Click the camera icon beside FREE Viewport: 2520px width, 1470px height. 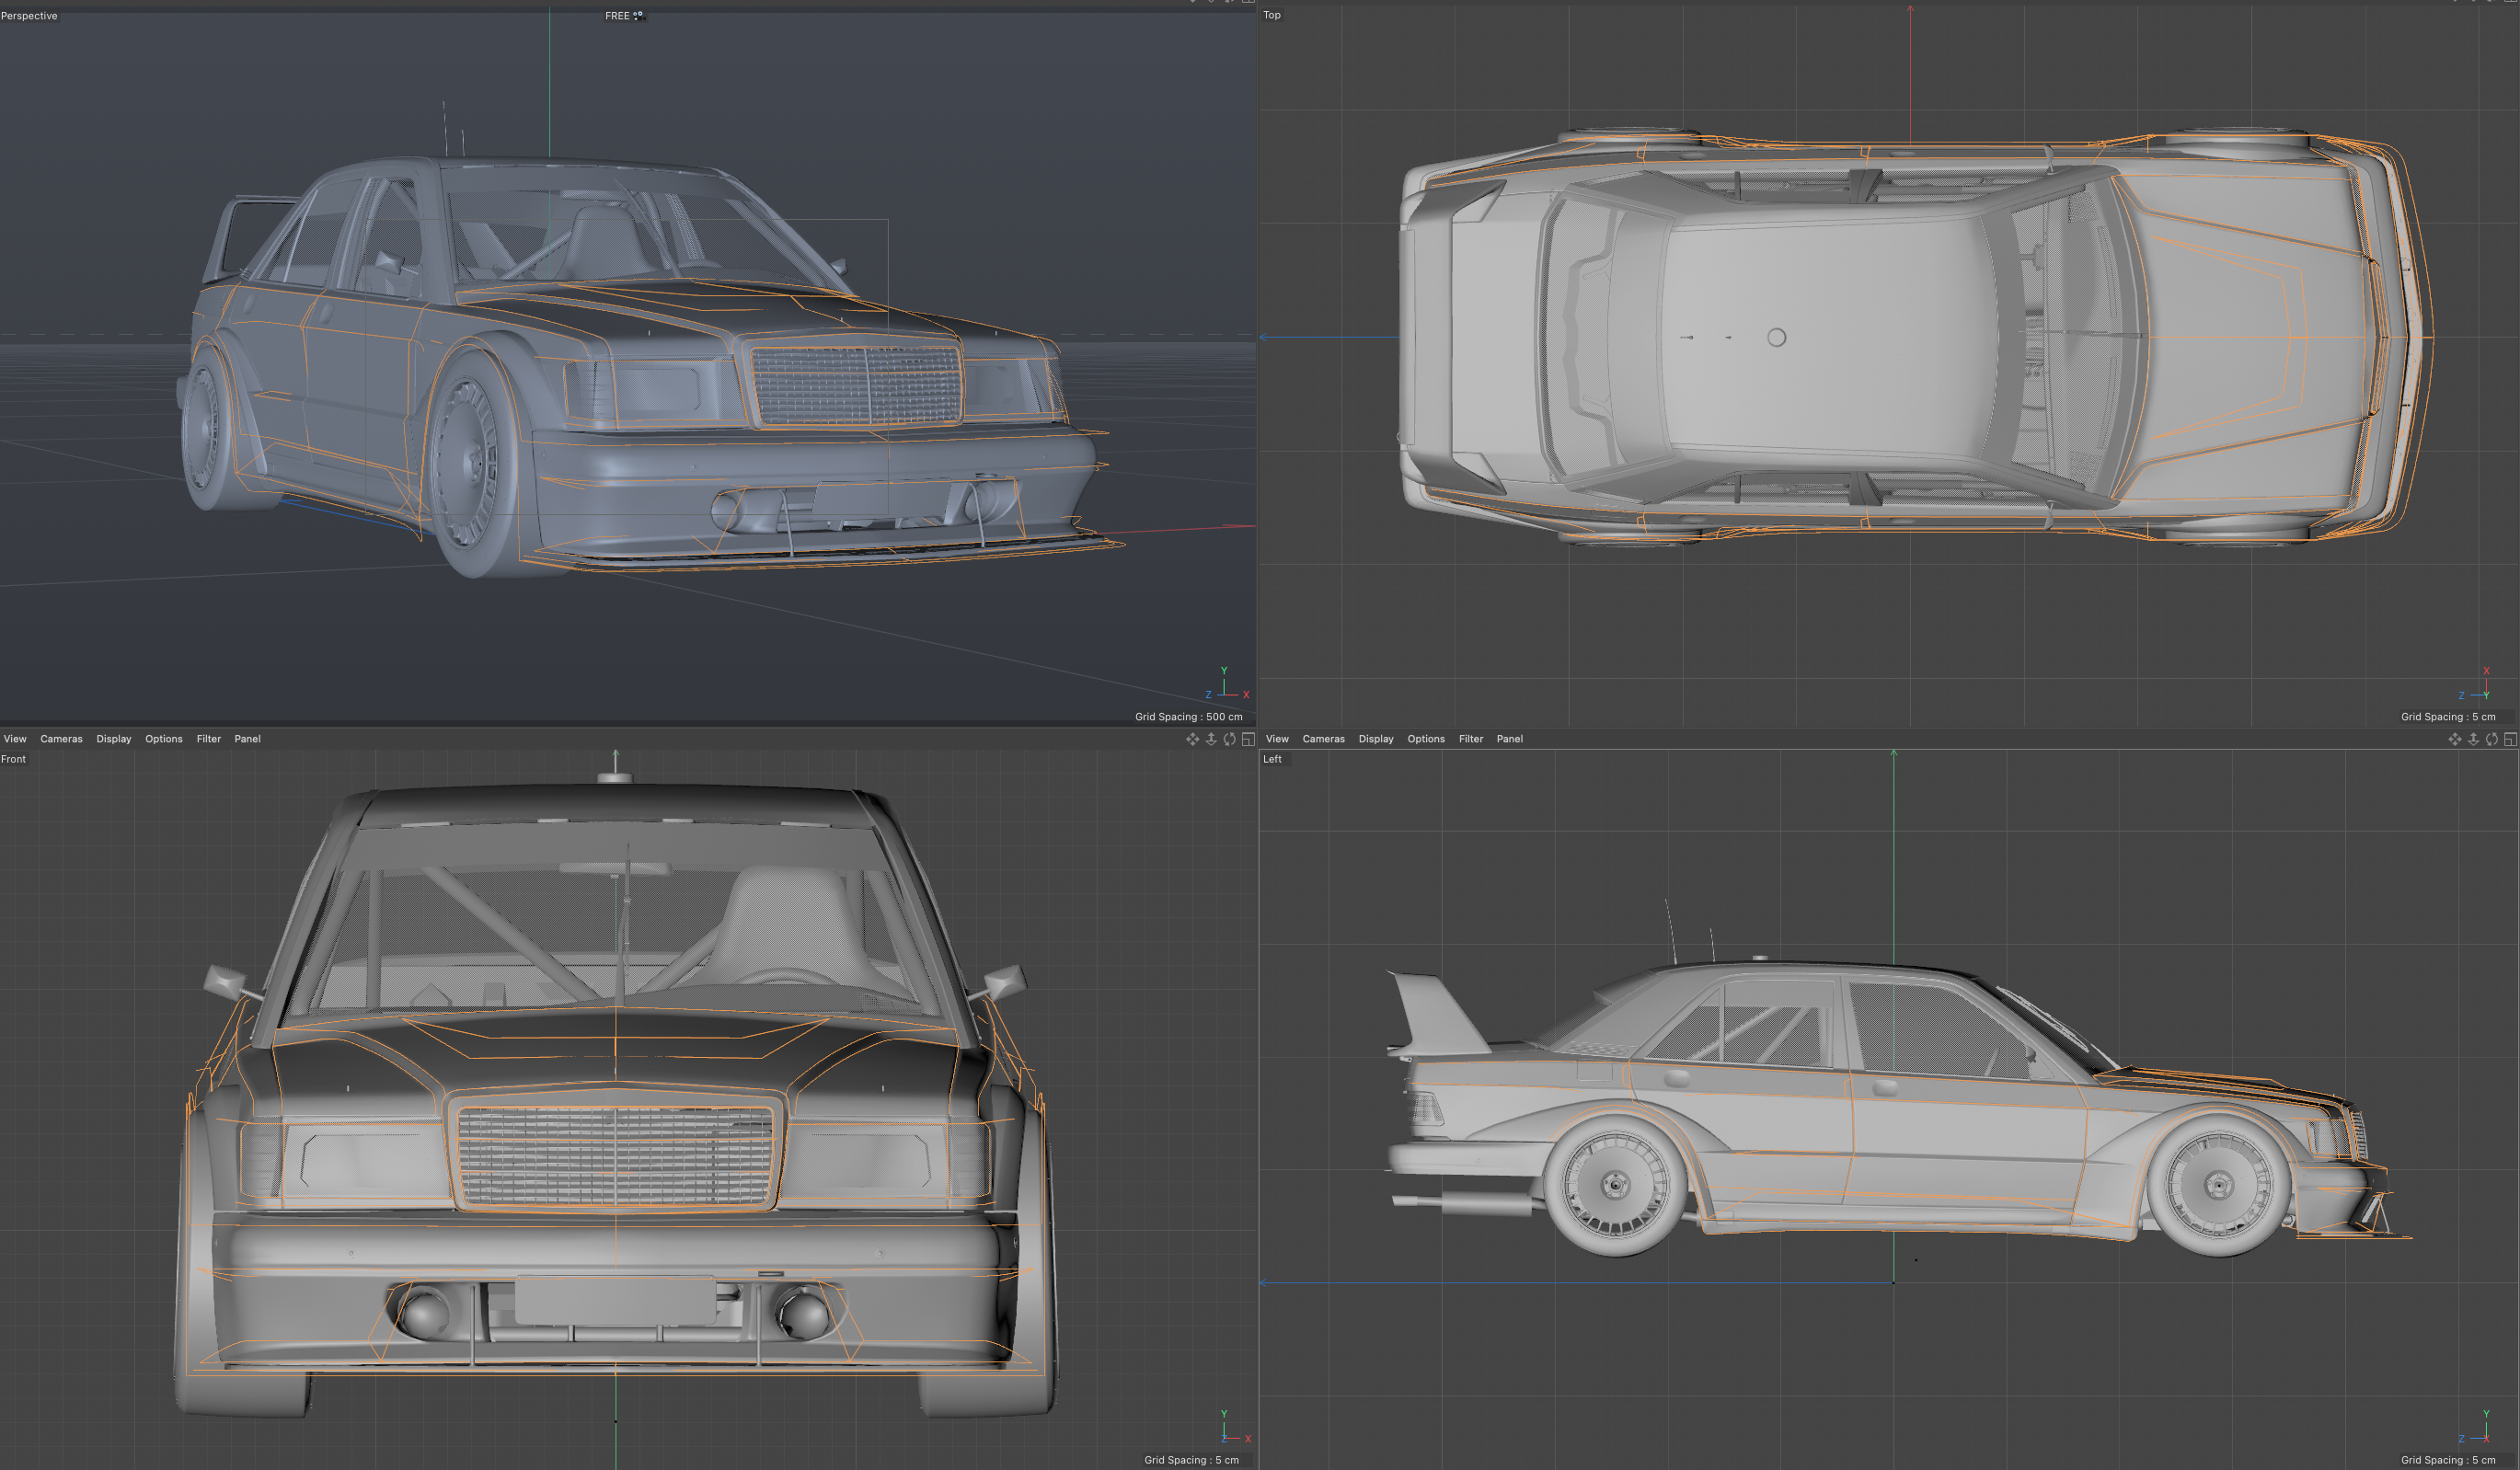[638, 16]
